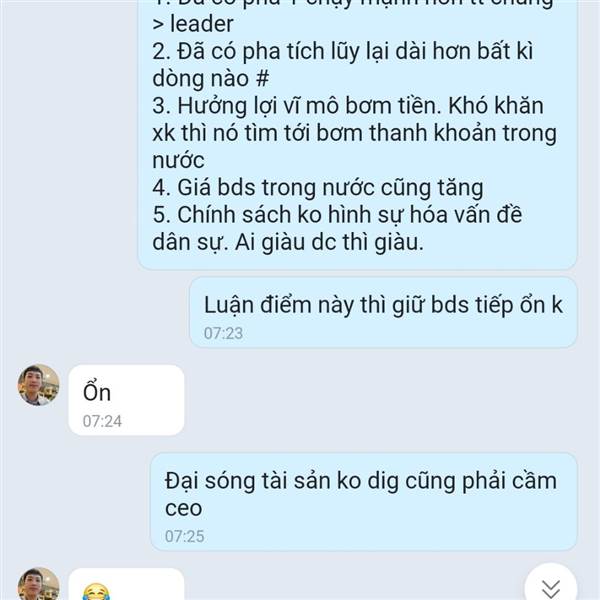Click the line '4. Giá bds trong nước cũng tăng'

(318, 188)
